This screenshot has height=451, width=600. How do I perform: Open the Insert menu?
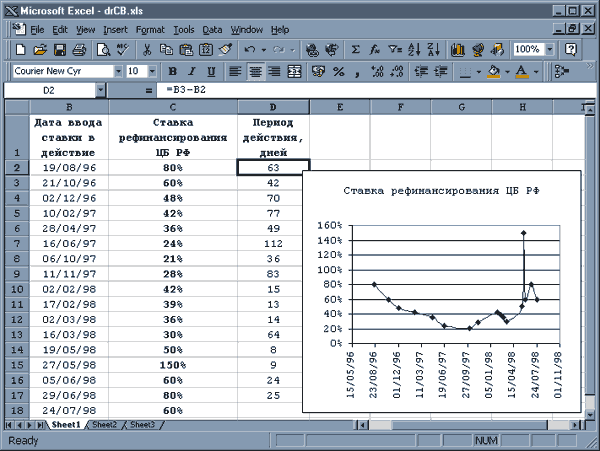(115, 30)
